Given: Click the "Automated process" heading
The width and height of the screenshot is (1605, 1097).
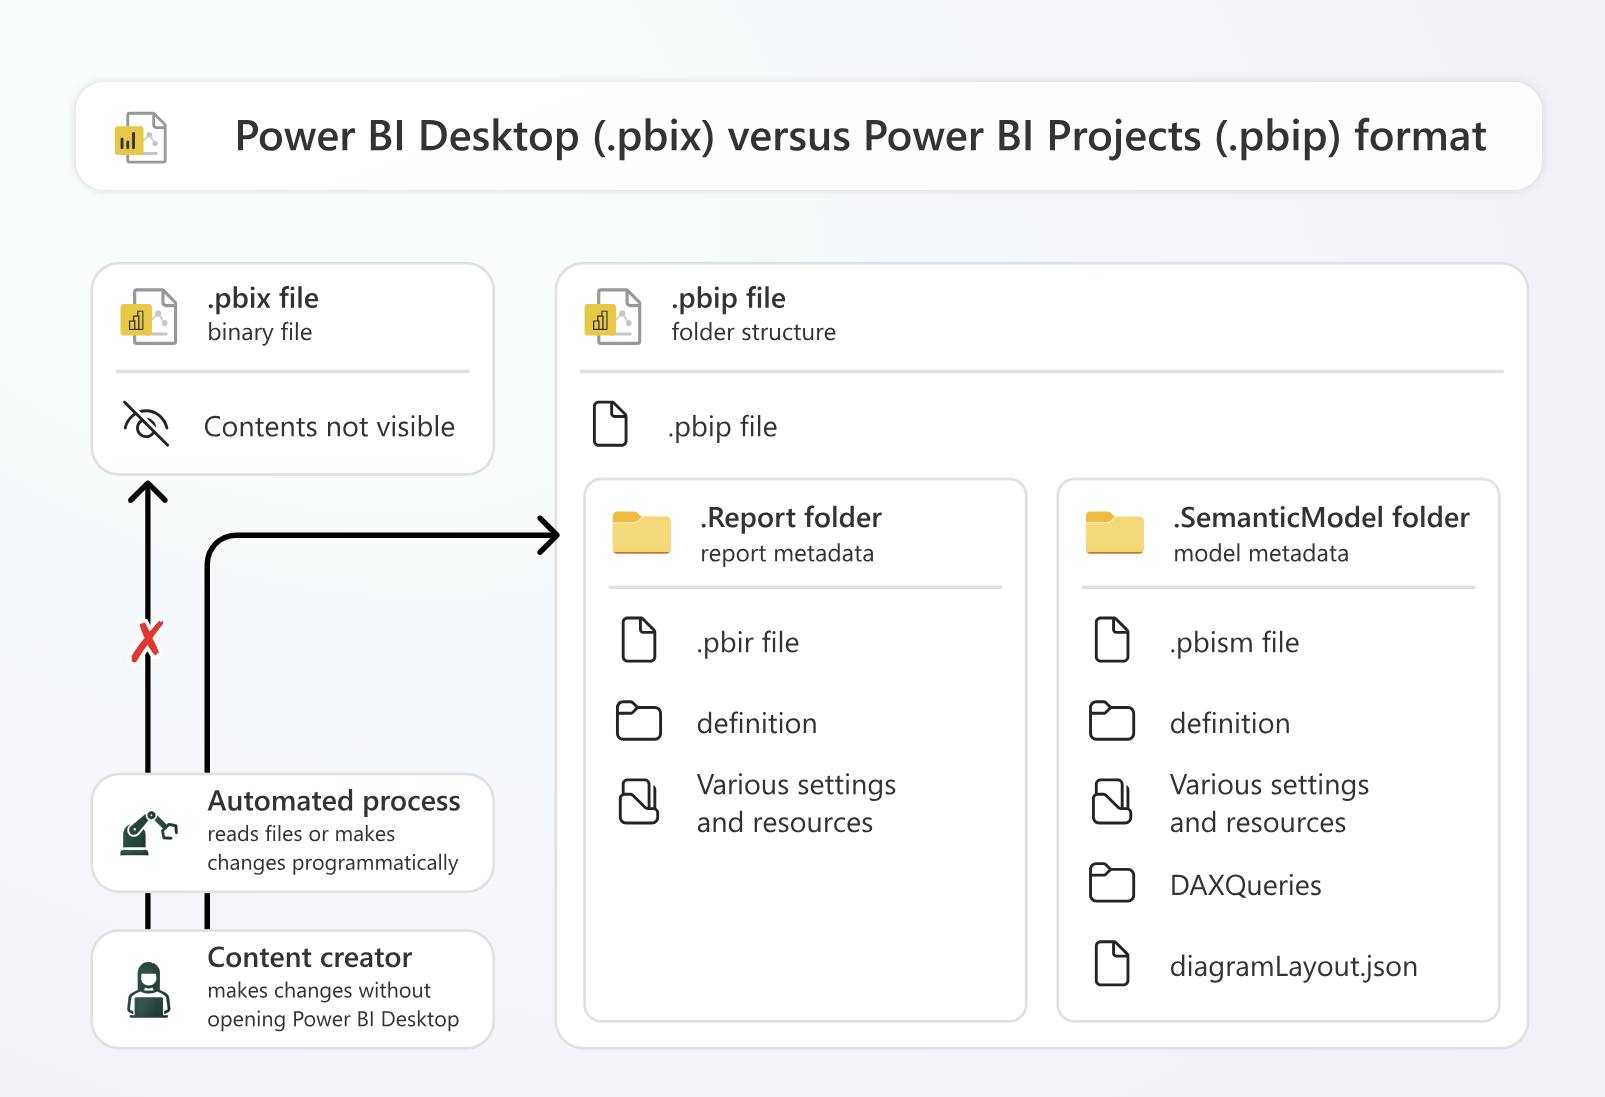Looking at the screenshot, I should click(334, 801).
